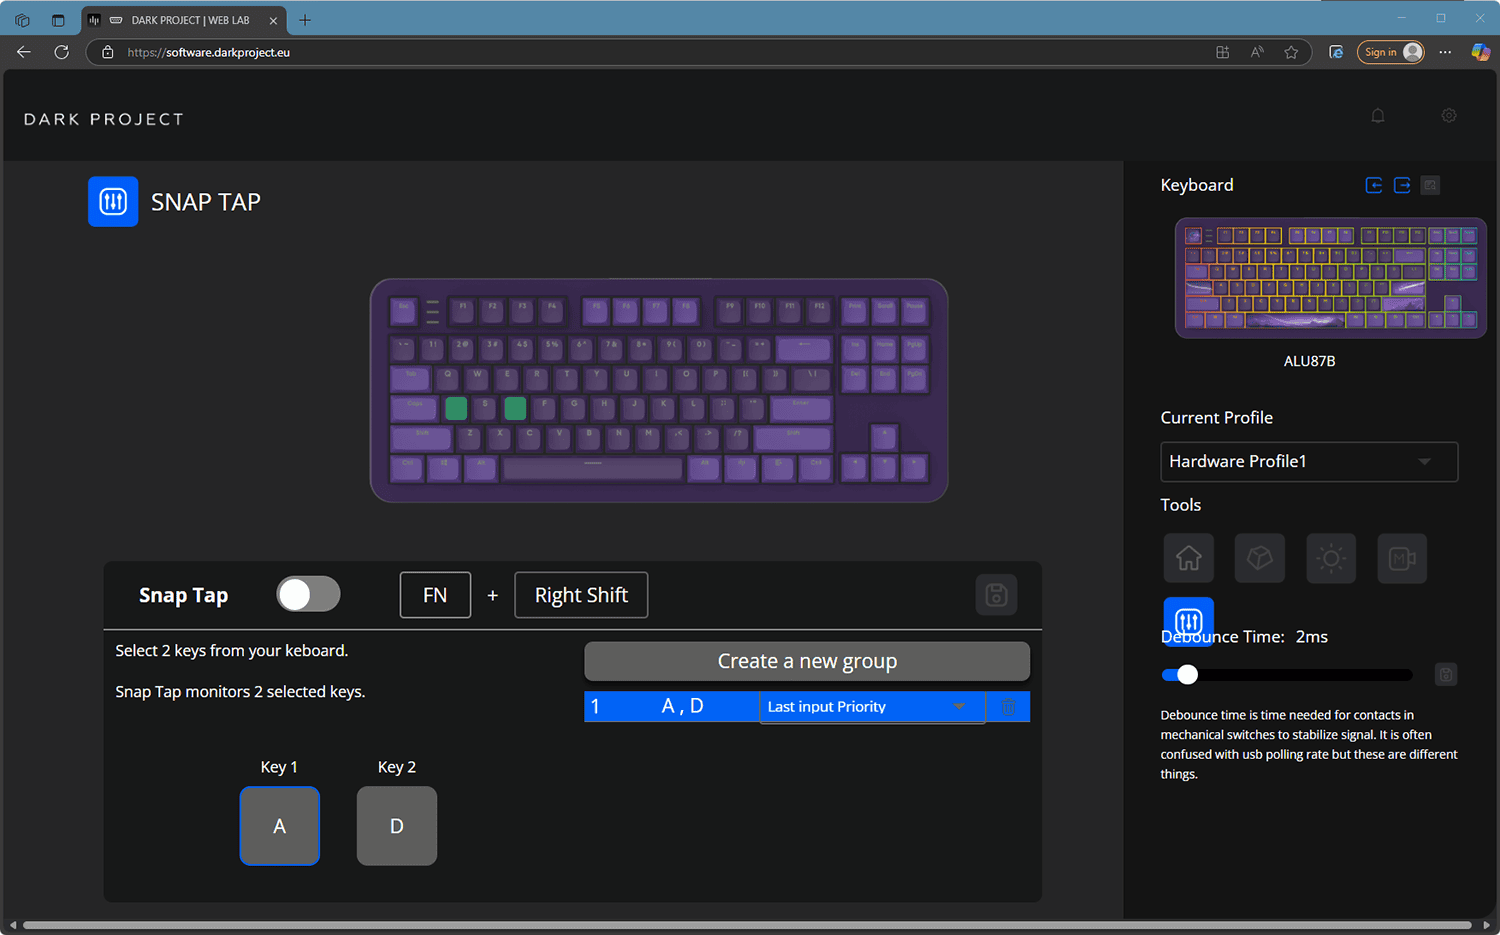Click the DARK PROJECT logo text

104,119
